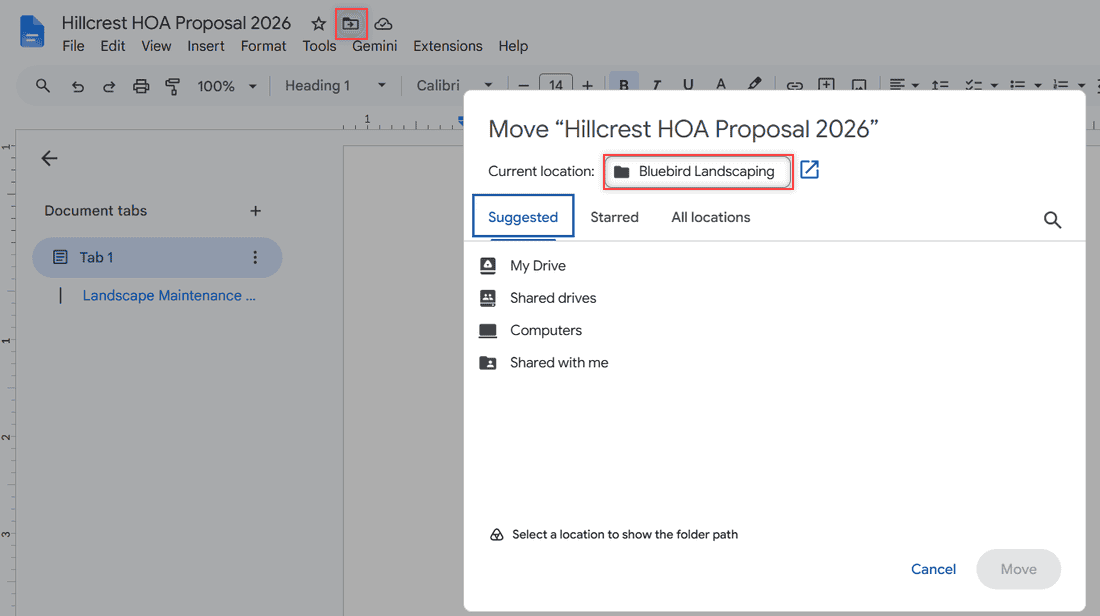Screen dimensions: 1100x616
Task: Open the File menu
Action: pos(73,46)
